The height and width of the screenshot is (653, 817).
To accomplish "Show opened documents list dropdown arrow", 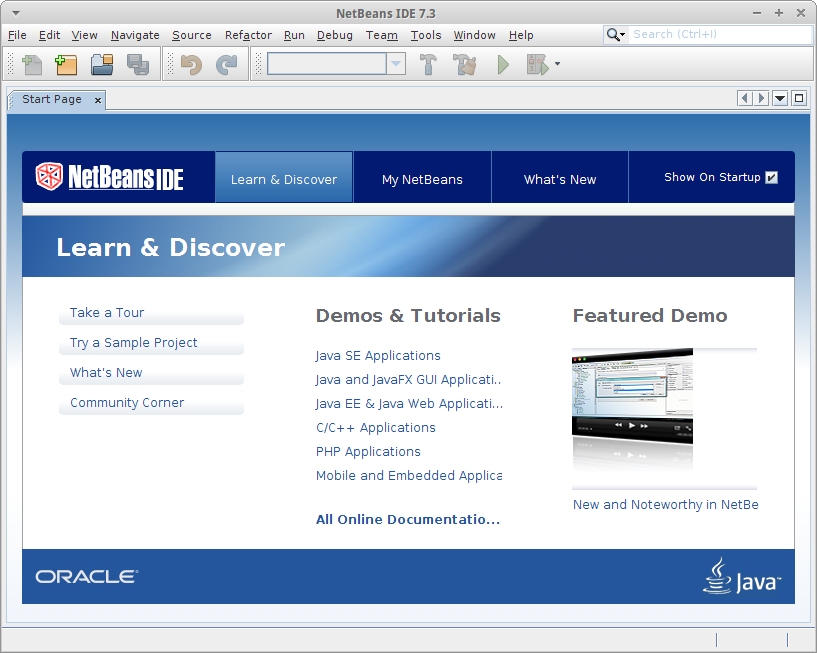I will 780,98.
